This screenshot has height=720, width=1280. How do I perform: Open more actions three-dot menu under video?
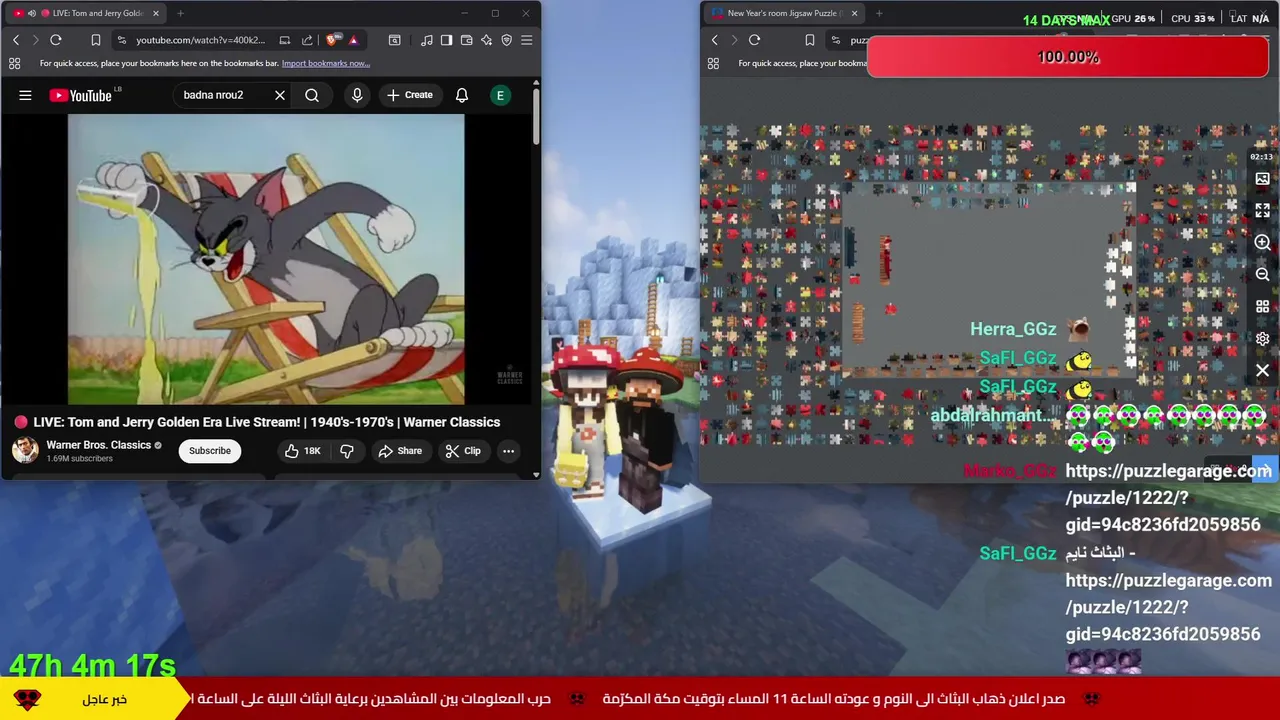pyautogui.click(x=508, y=451)
